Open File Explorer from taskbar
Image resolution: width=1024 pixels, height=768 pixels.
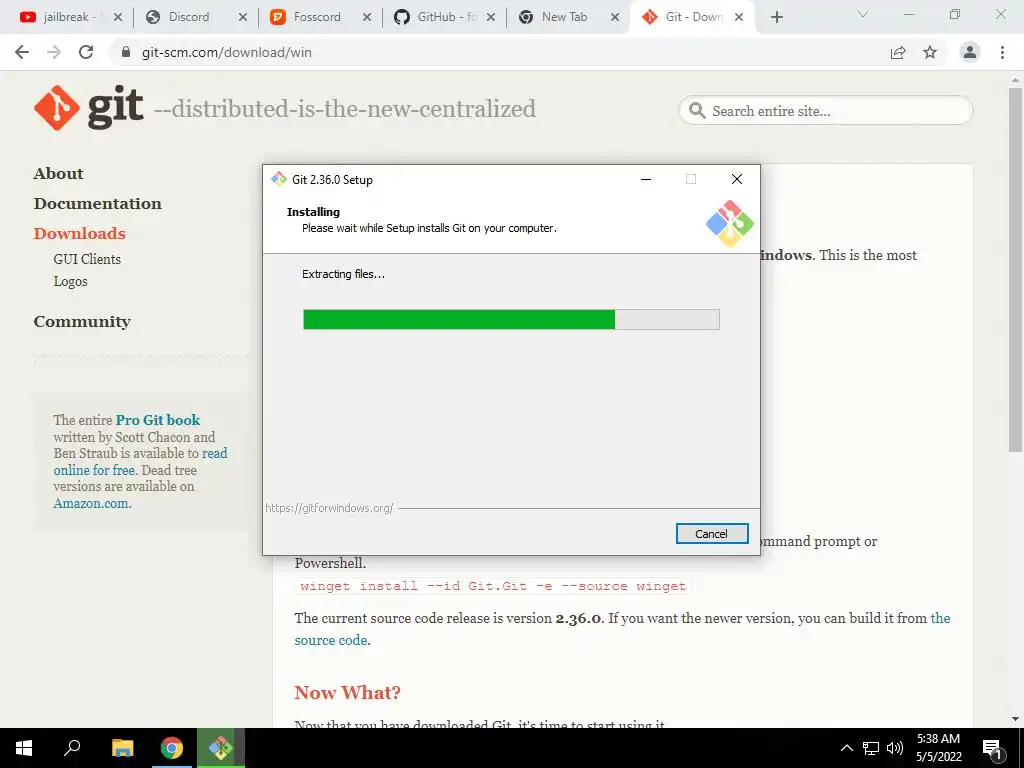pyautogui.click(x=123, y=748)
